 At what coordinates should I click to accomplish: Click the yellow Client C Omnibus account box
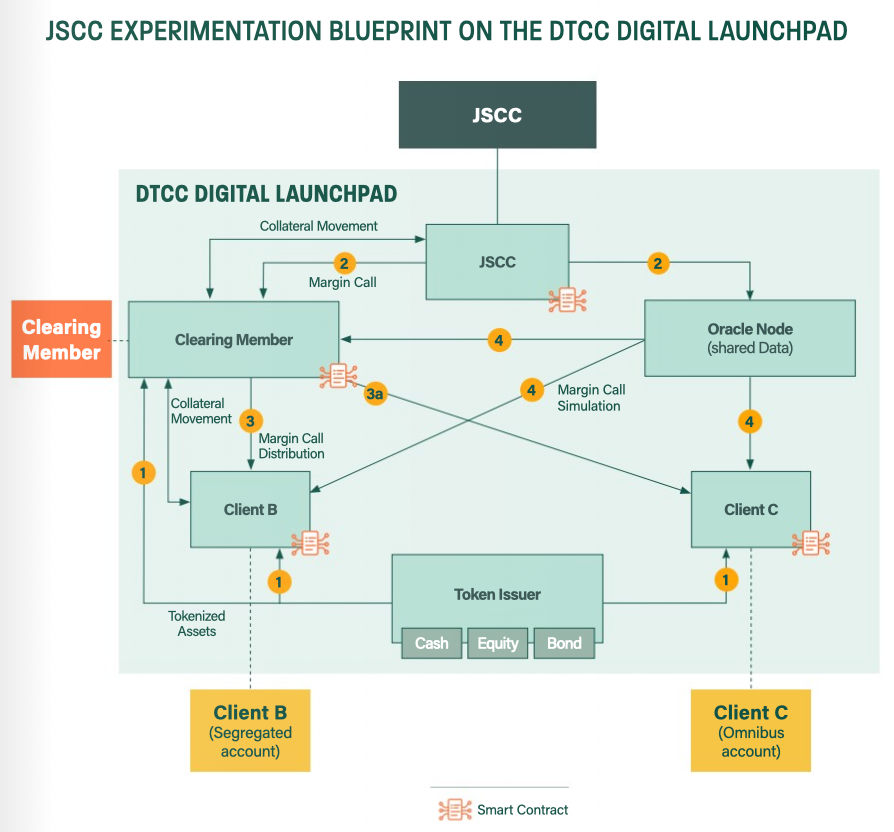tap(751, 730)
